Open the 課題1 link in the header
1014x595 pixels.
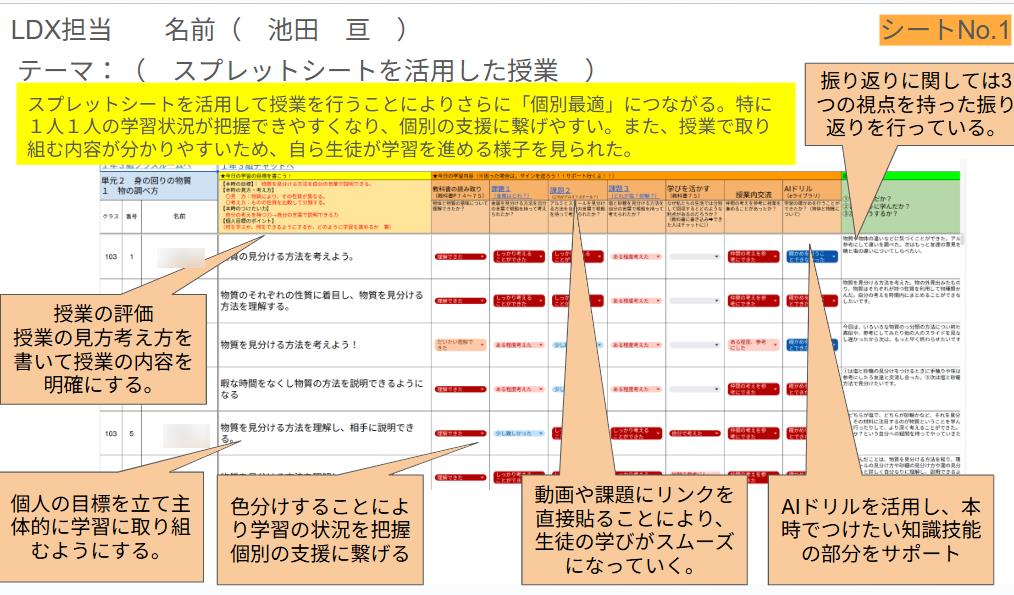[503, 187]
